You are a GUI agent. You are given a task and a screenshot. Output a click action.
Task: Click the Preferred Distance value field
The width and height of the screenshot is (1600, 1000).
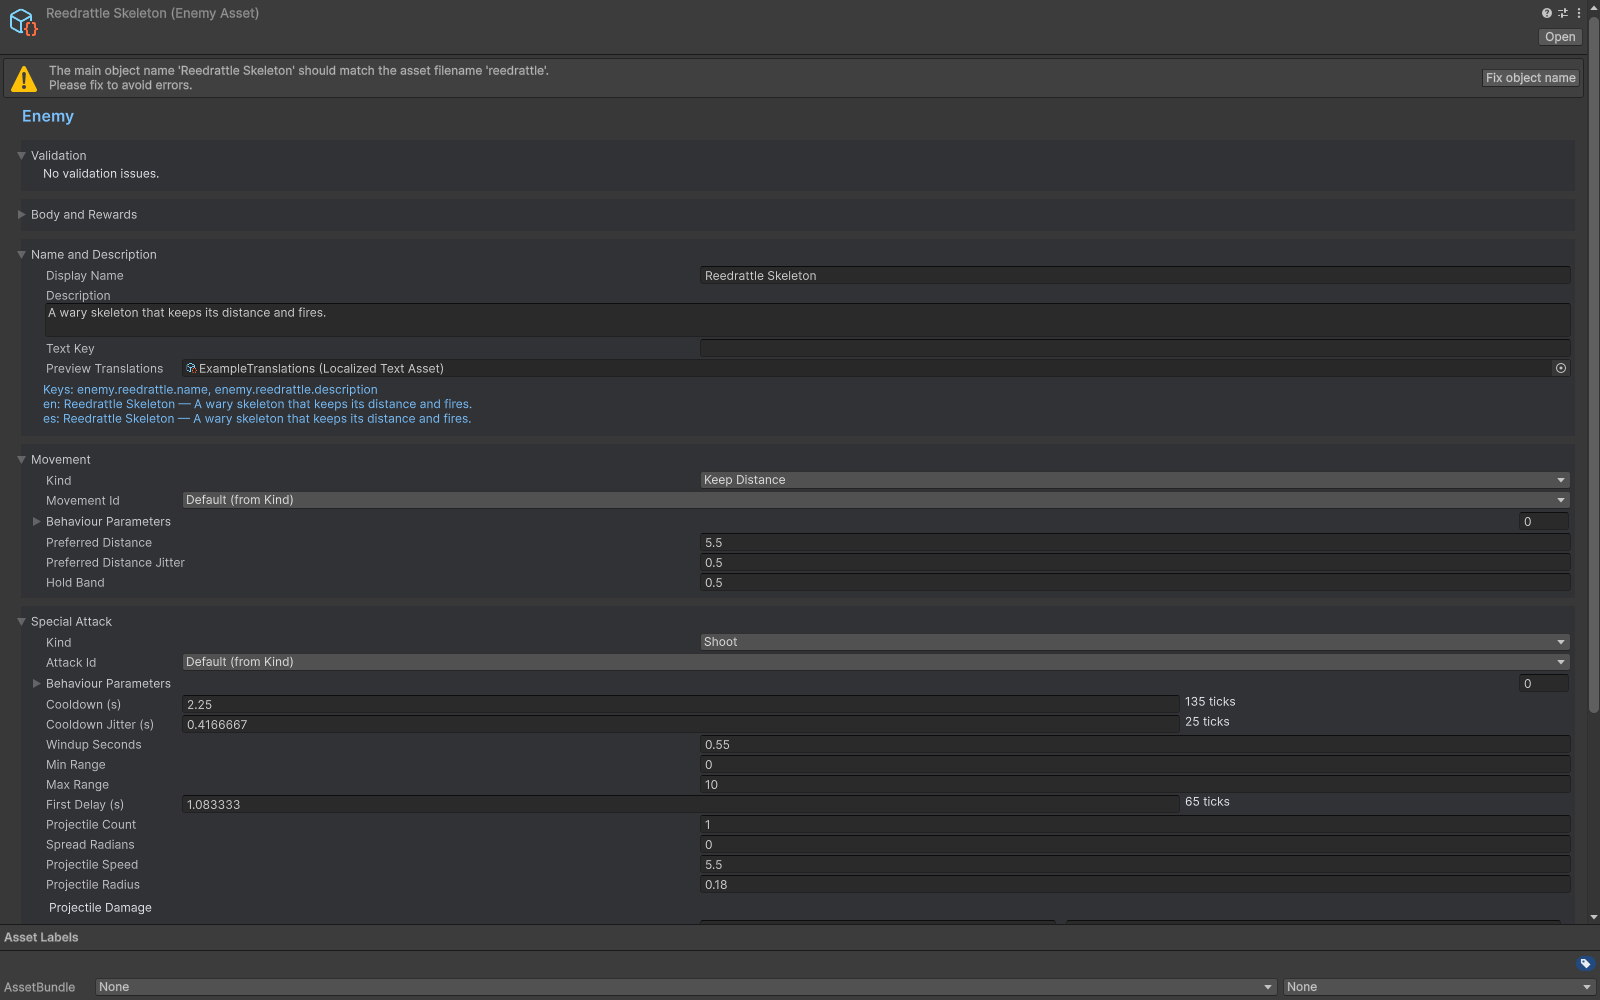tap(1135, 543)
